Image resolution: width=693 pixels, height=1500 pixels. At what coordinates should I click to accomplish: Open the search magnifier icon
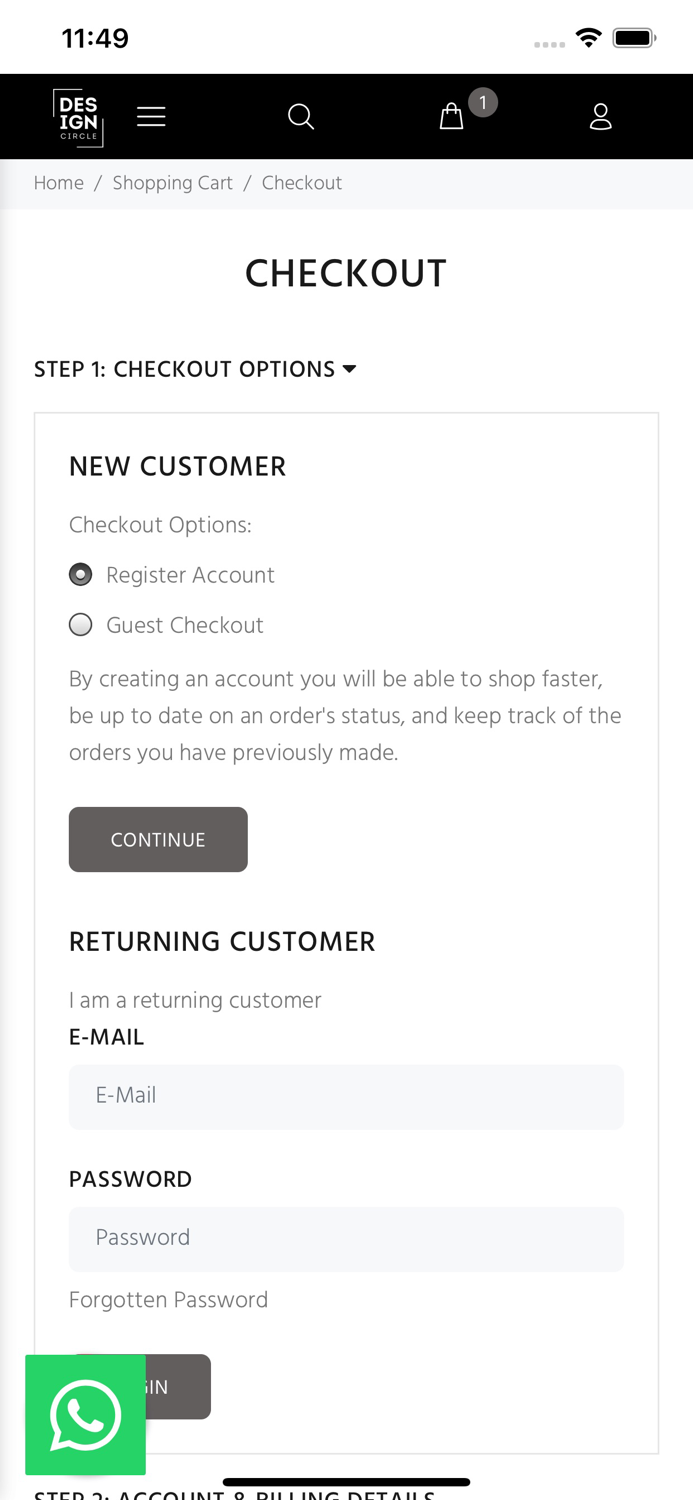coord(301,117)
